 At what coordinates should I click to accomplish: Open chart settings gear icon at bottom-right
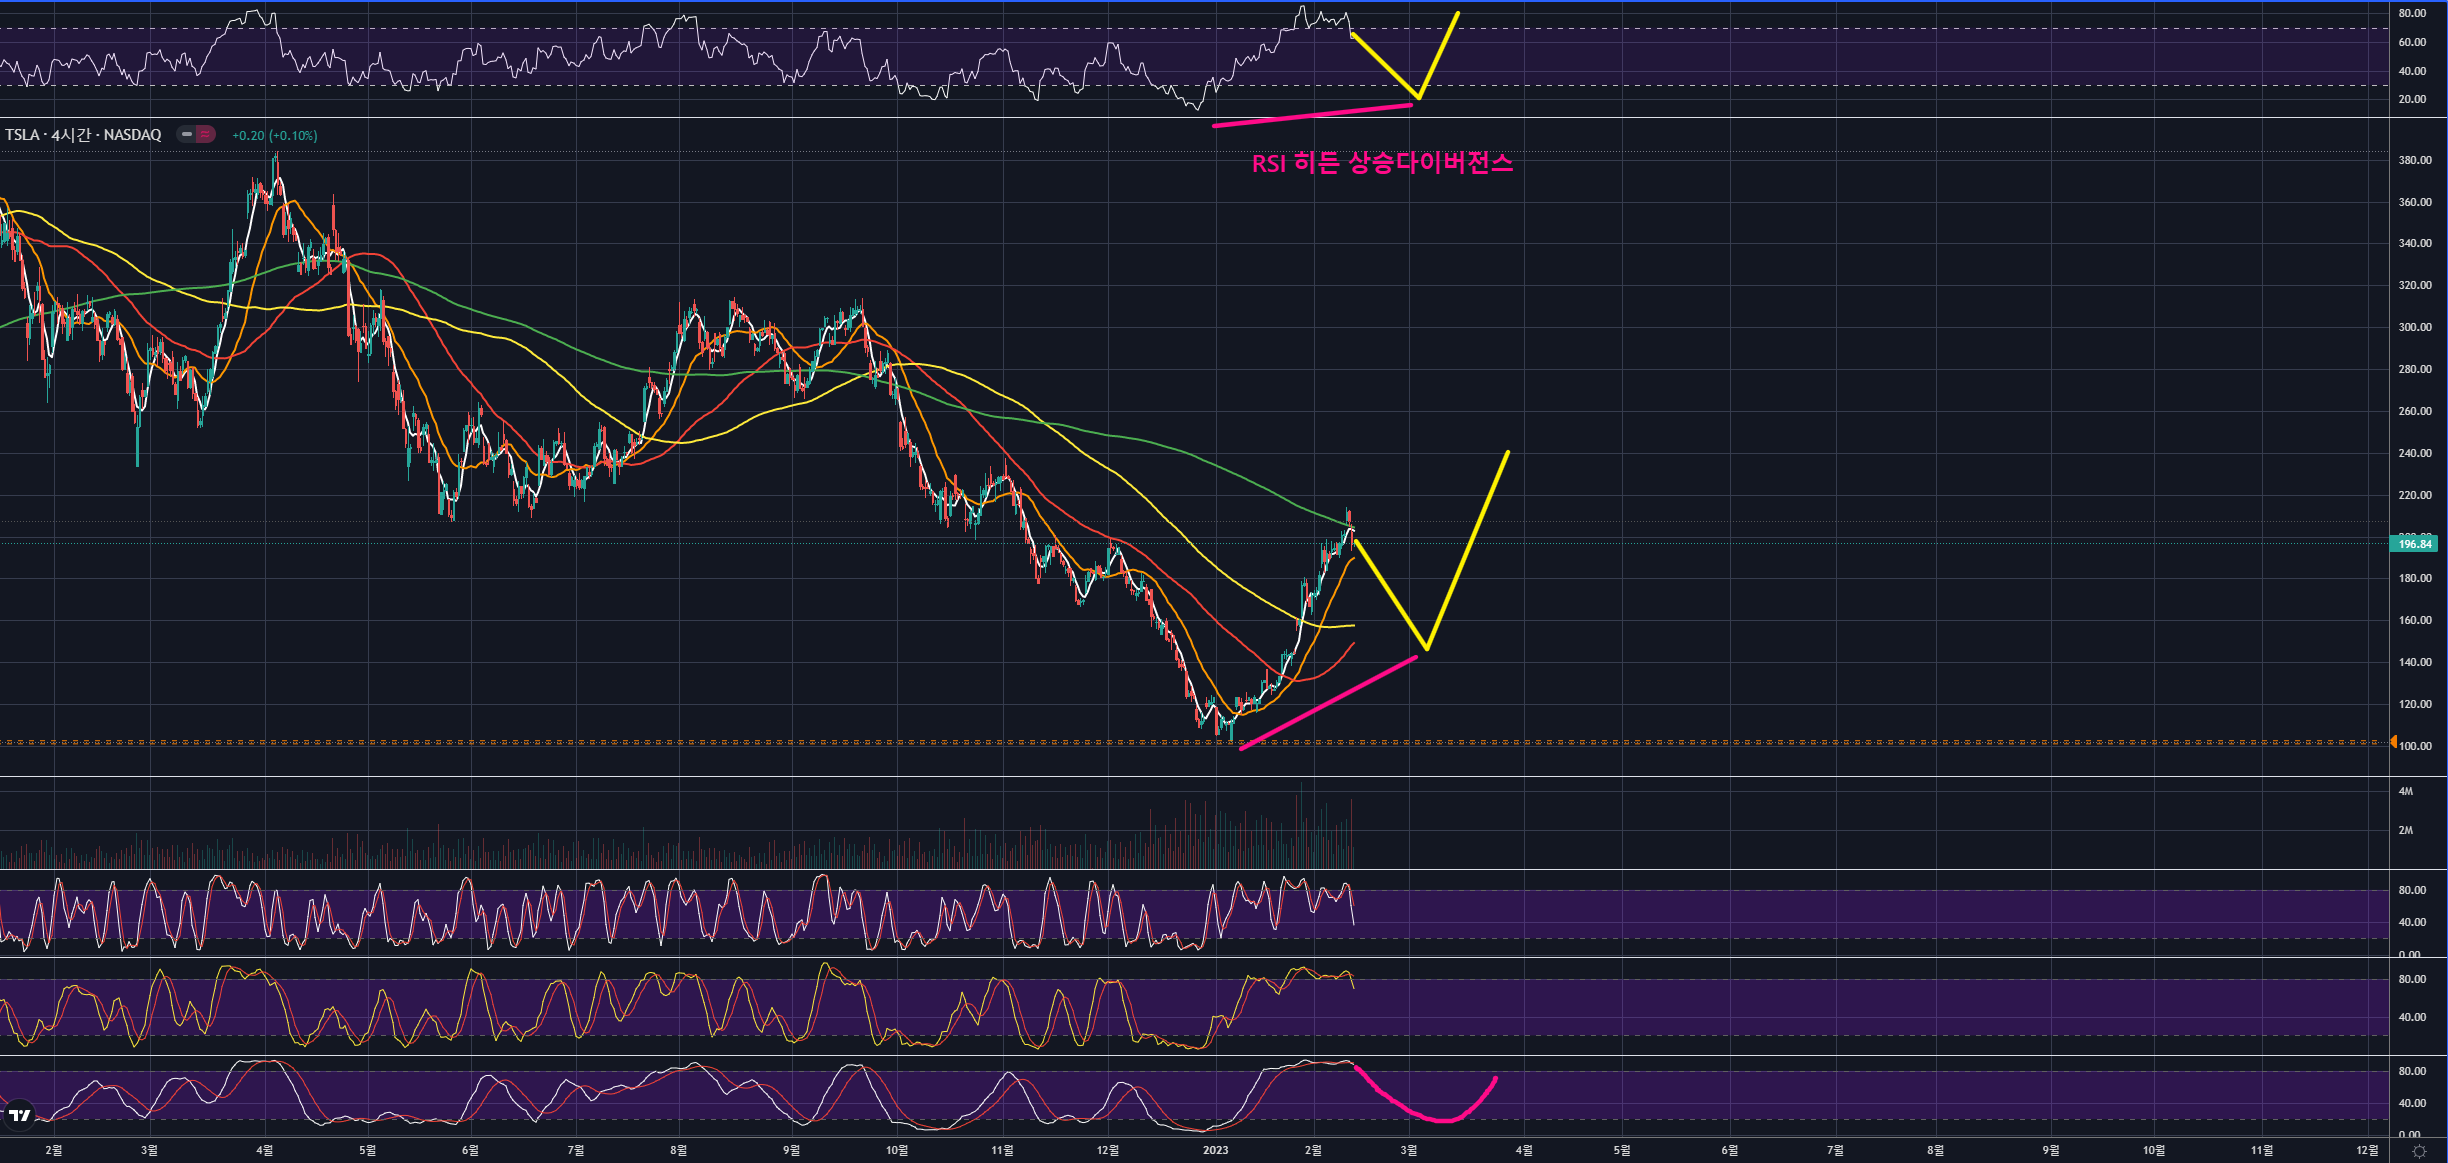click(x=2419, y=1151)
